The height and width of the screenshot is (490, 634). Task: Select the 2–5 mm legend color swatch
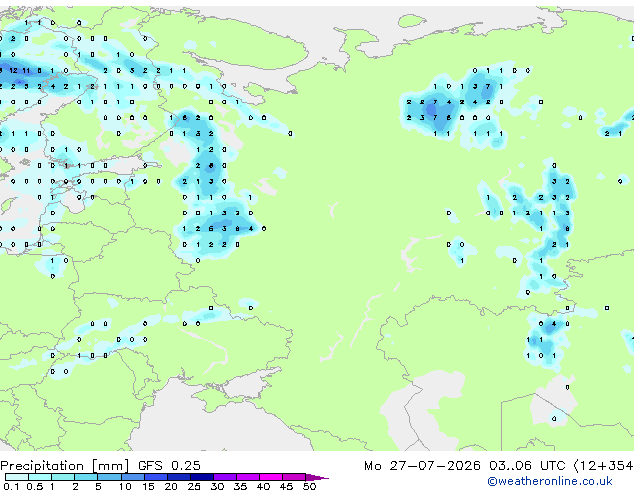click(x=86, y=477)
